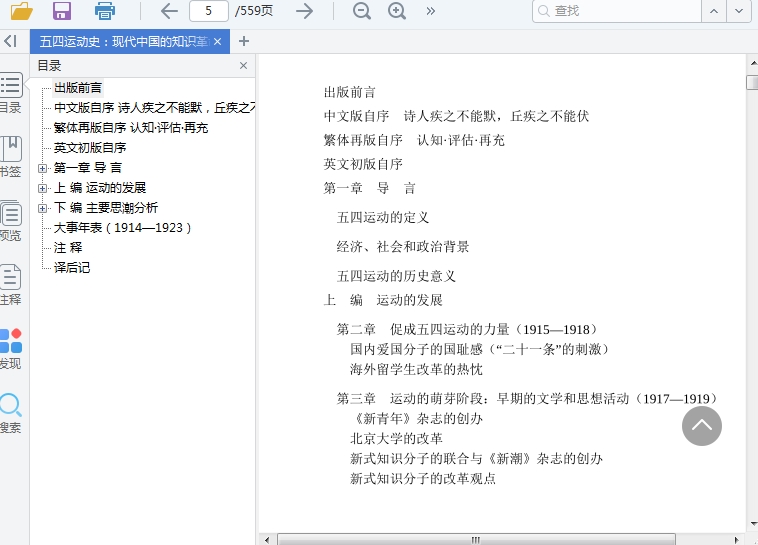
Task: Click 中文版自序 line in page contents
Action: pyautogui.click(x=456, y=116)
